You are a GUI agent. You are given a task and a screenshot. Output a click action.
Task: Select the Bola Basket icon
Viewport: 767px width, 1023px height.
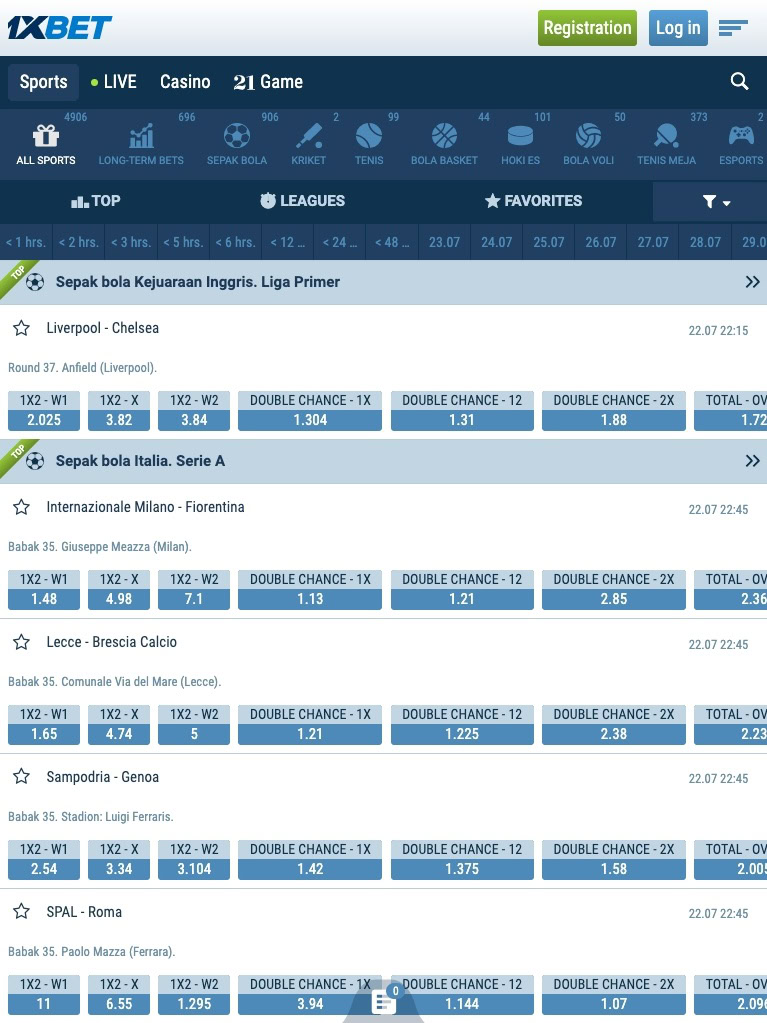coord(444,136)
